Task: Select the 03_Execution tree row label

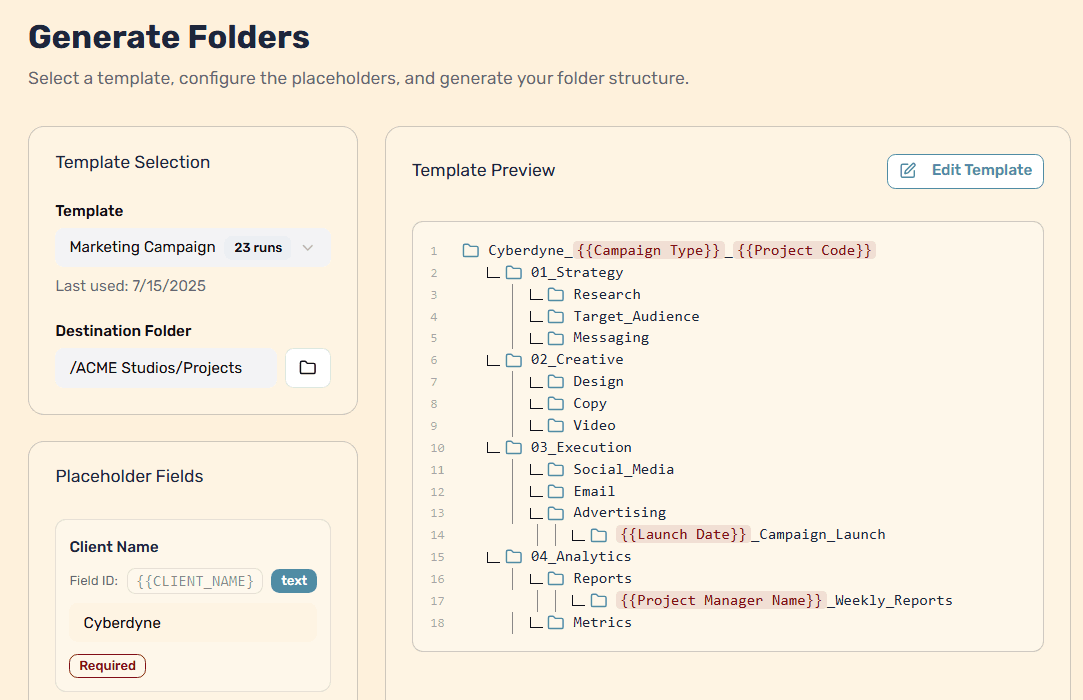Action: pos(581,447)
